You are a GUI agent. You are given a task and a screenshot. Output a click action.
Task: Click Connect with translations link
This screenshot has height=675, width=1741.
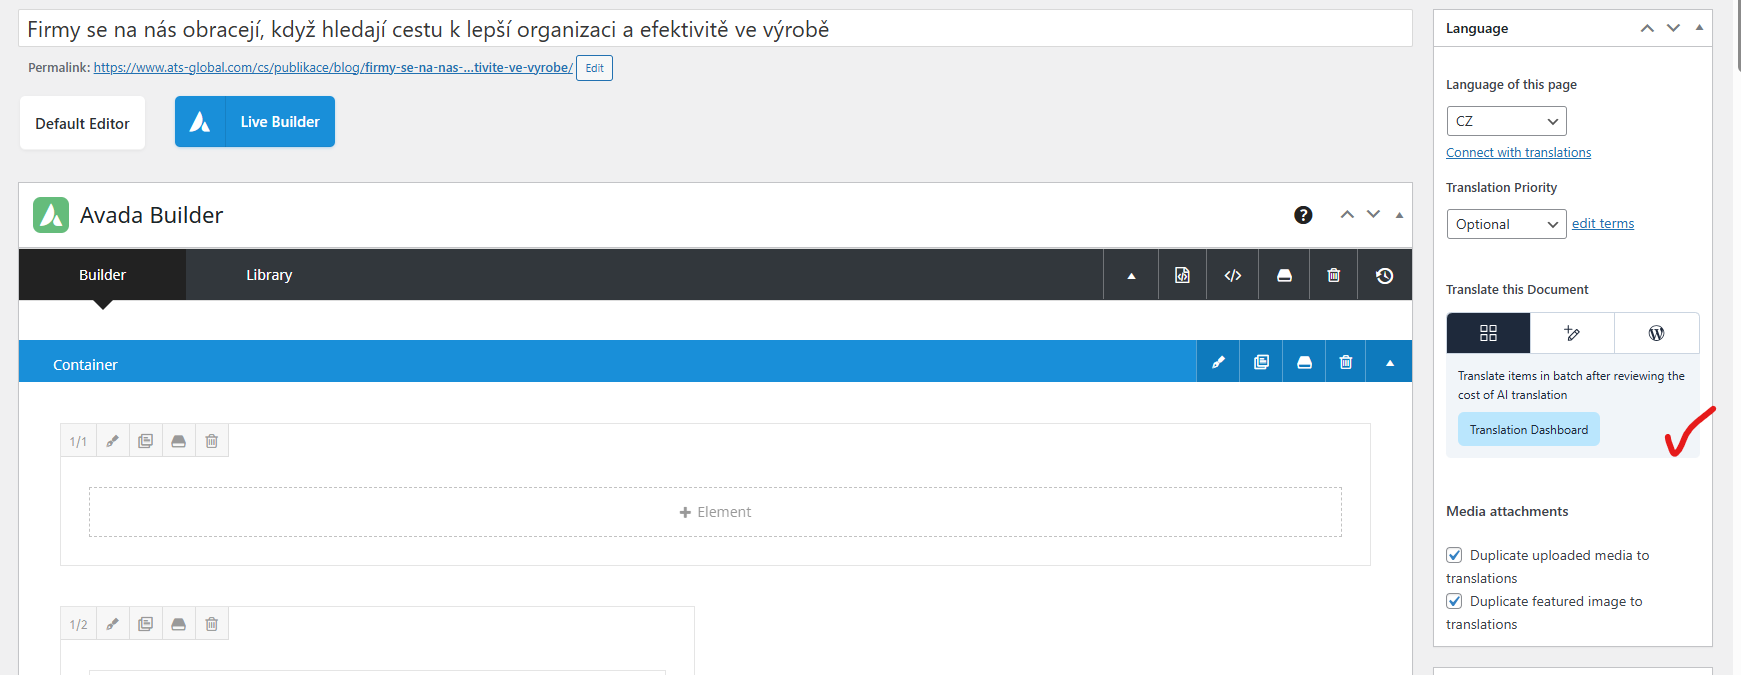click(1518, 153)
